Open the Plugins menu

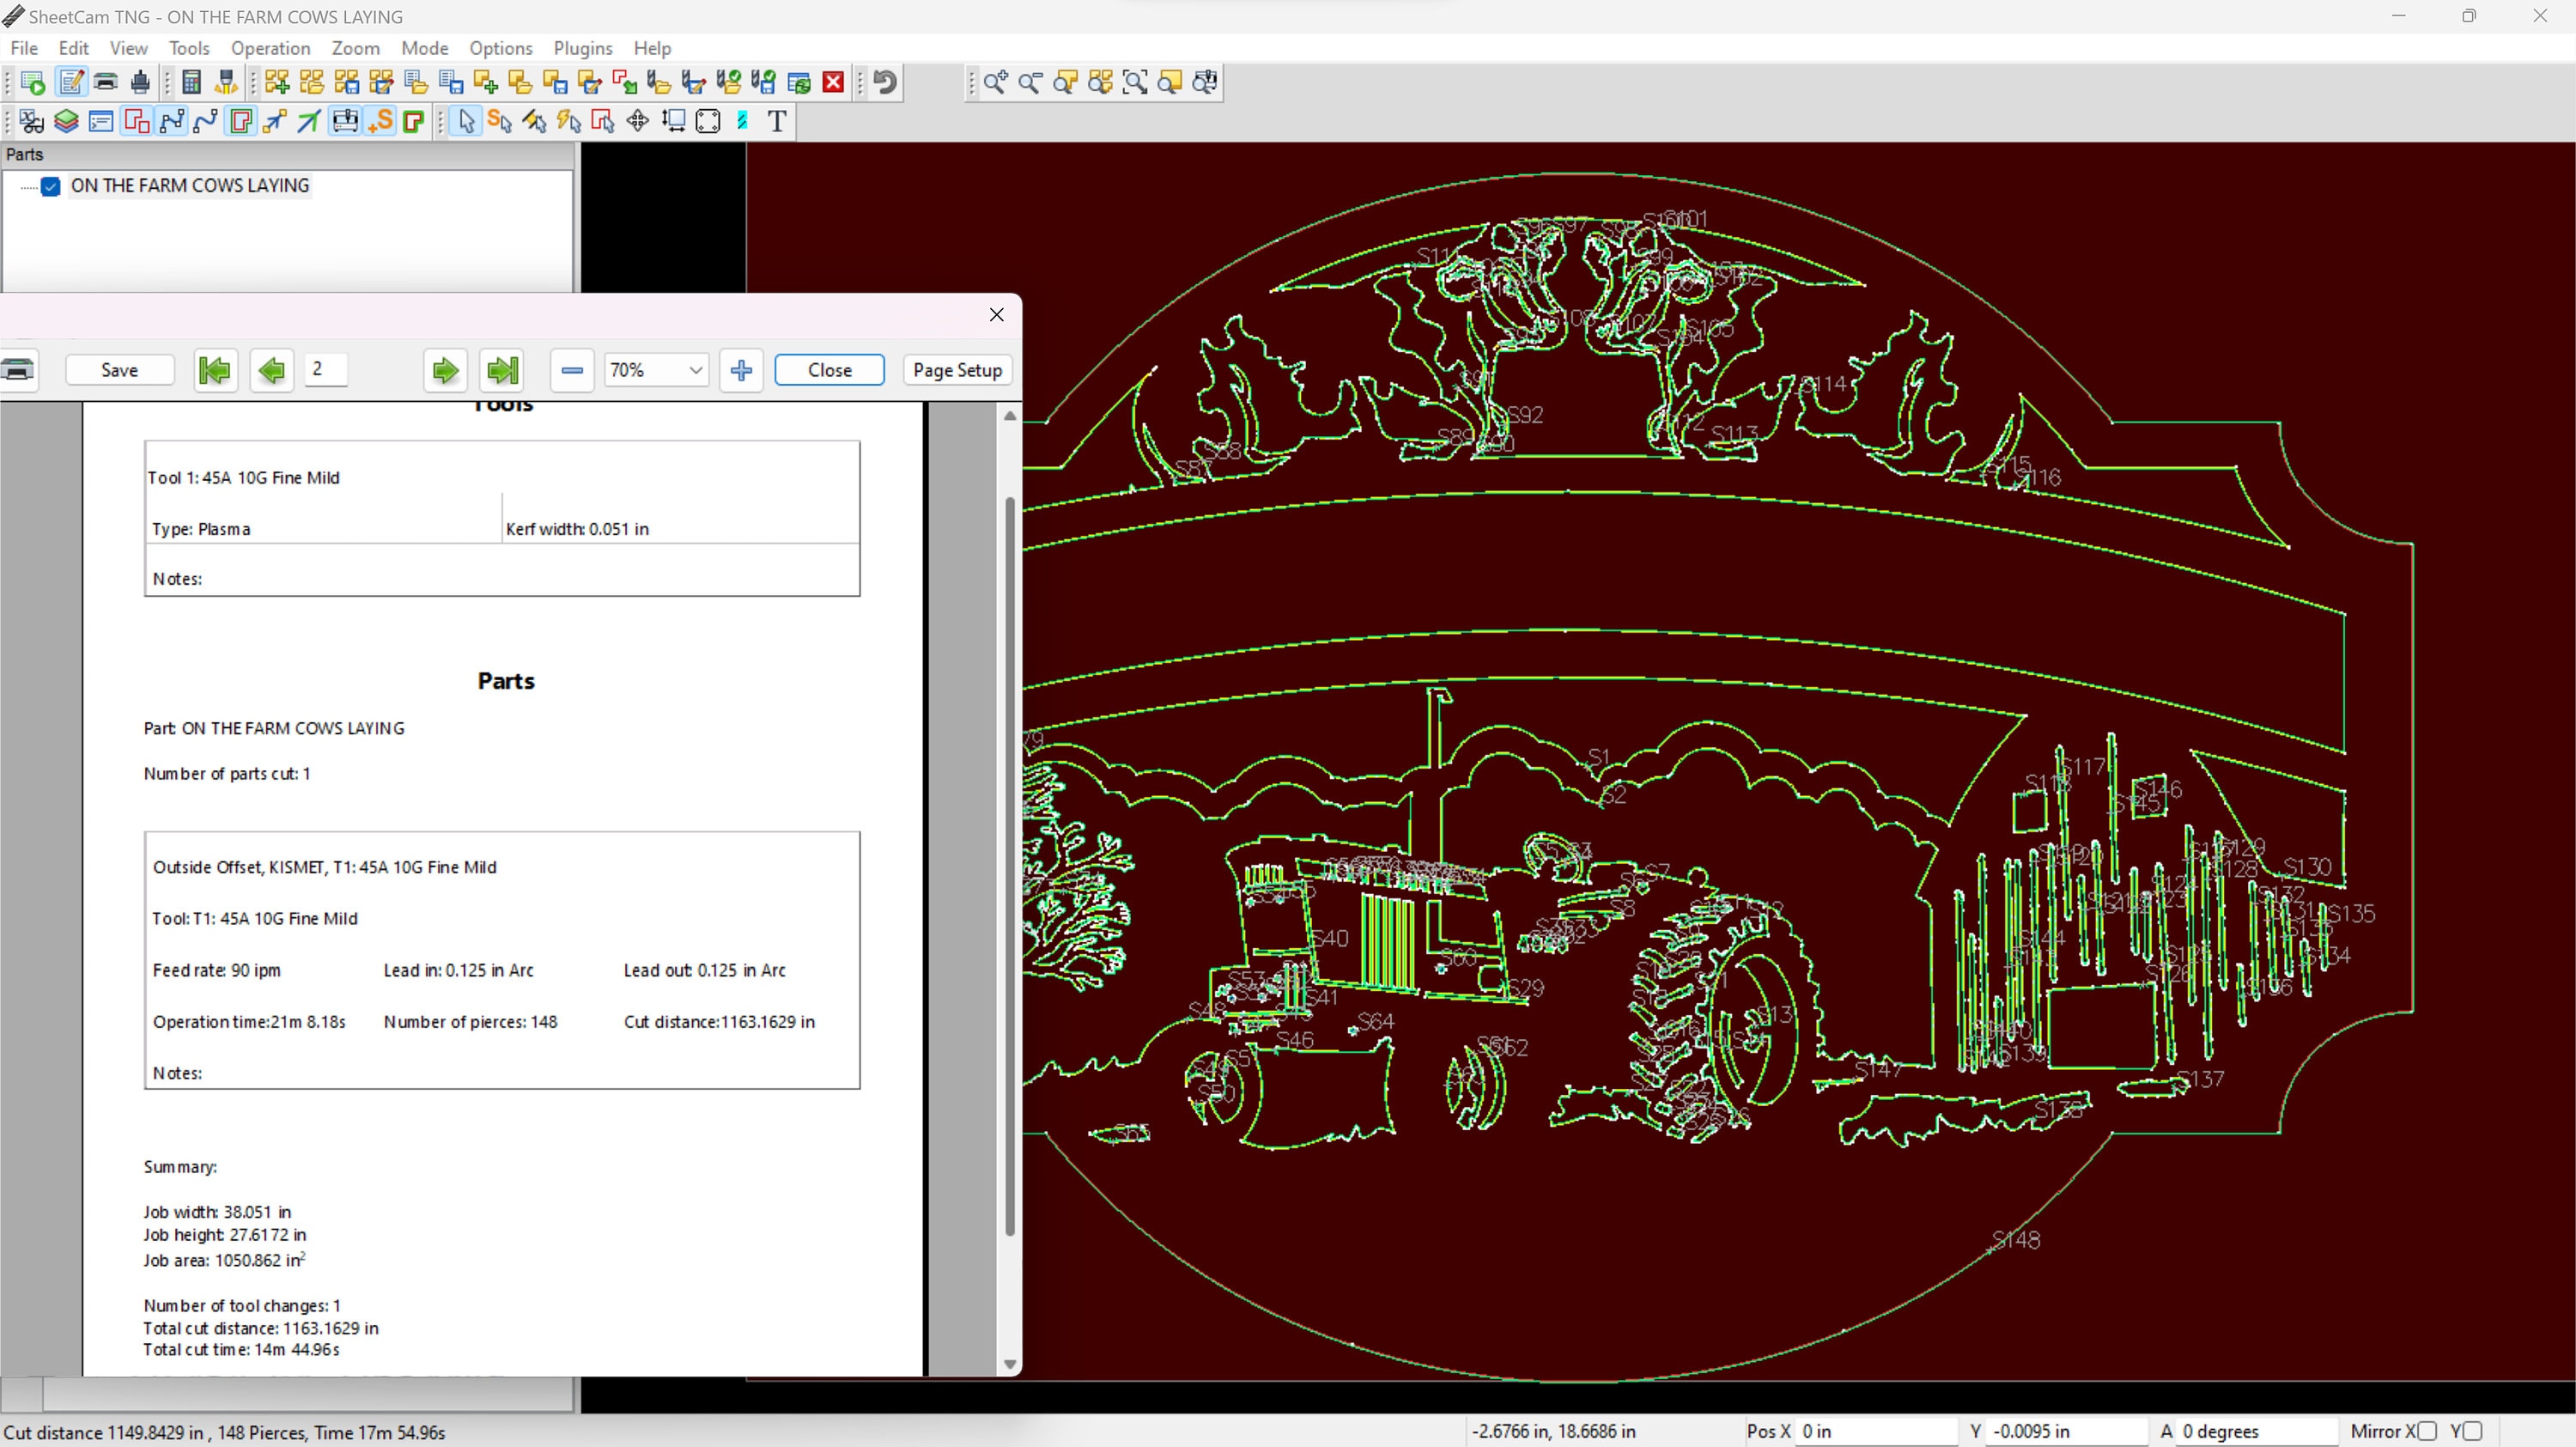583,48
